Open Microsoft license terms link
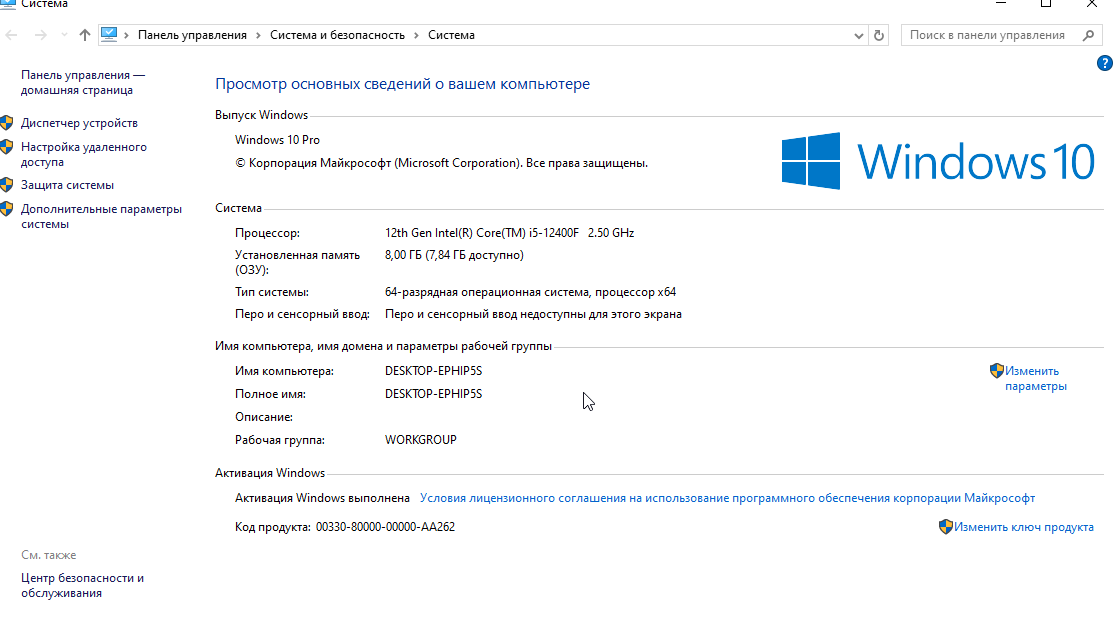This screenshot has width=1113, height=620. pos(727,498)
